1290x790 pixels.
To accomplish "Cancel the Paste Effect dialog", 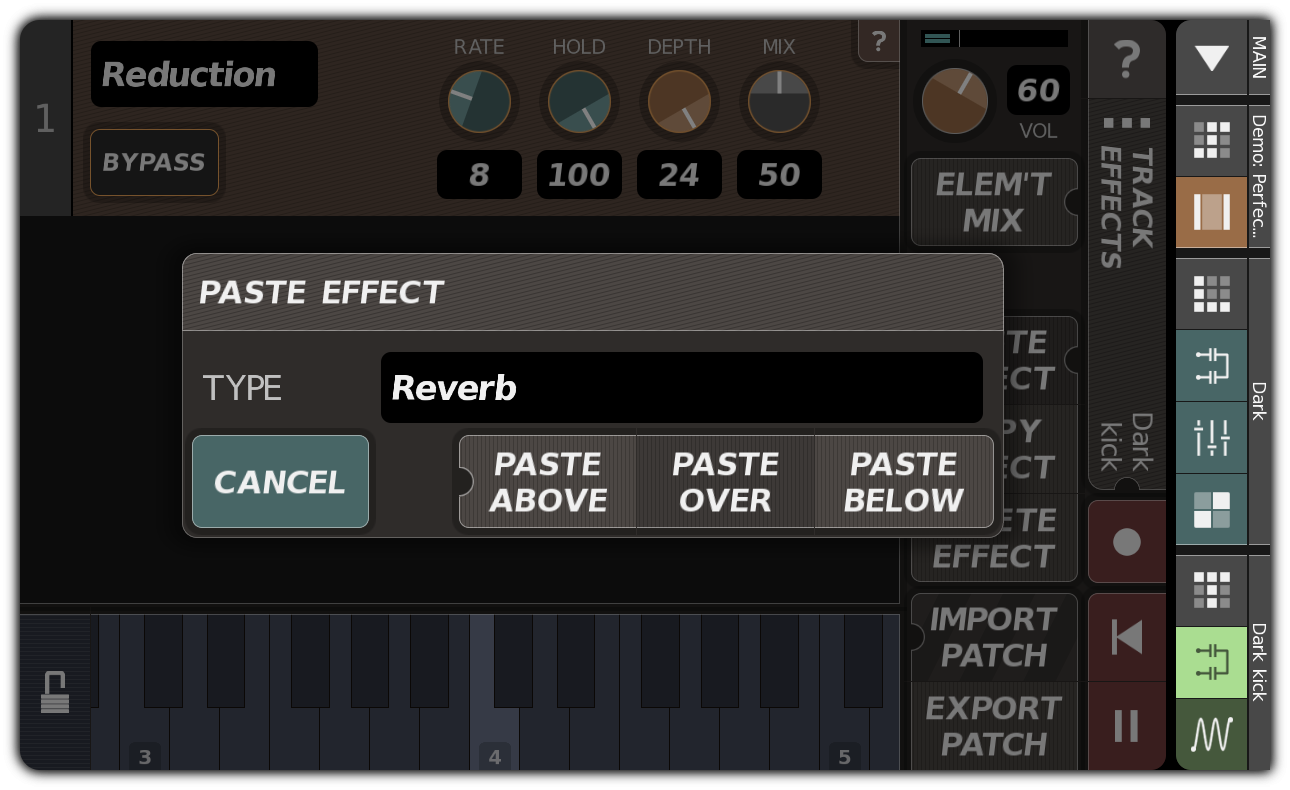I will point(280,481).
